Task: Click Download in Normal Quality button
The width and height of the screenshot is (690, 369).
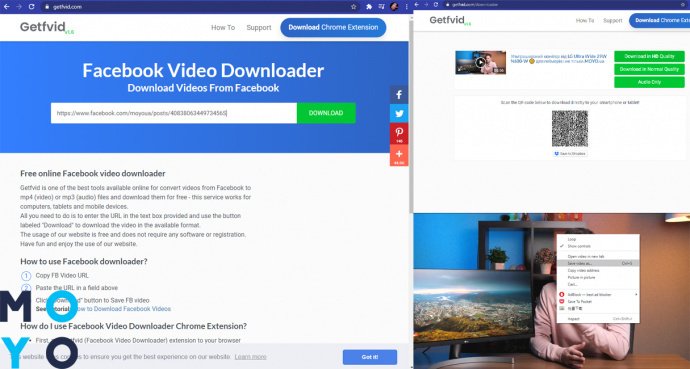Action: click(x=649, y=69)
